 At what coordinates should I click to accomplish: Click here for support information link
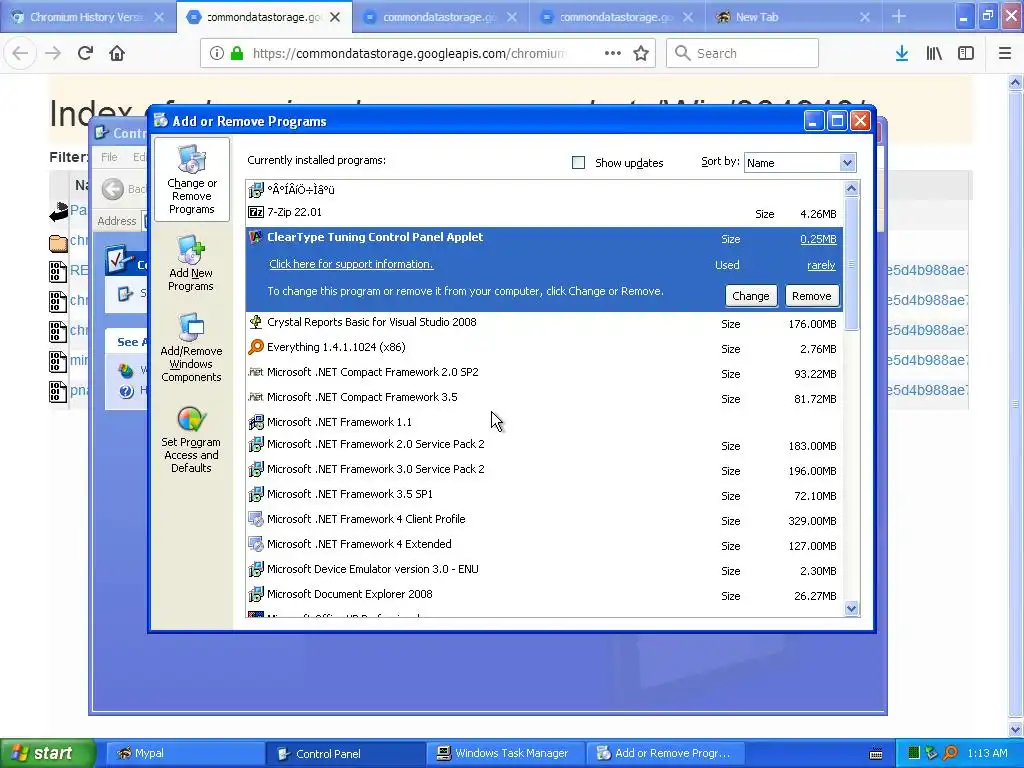351,264
